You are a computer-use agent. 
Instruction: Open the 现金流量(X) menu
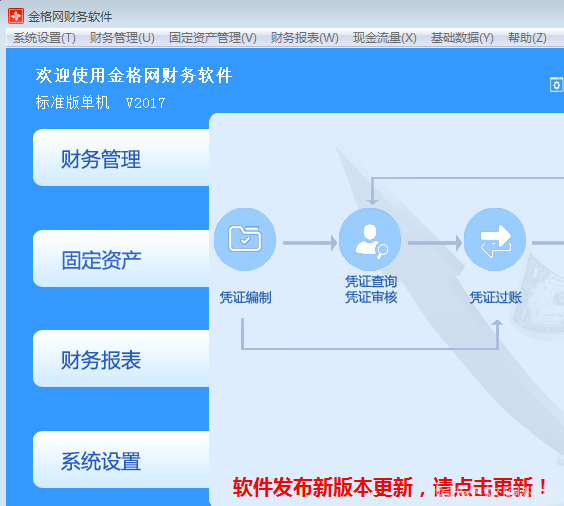(x=385, y=38)
